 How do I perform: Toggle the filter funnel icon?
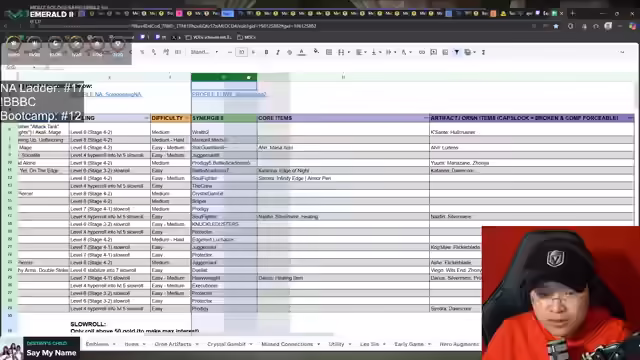coord(457,52)
